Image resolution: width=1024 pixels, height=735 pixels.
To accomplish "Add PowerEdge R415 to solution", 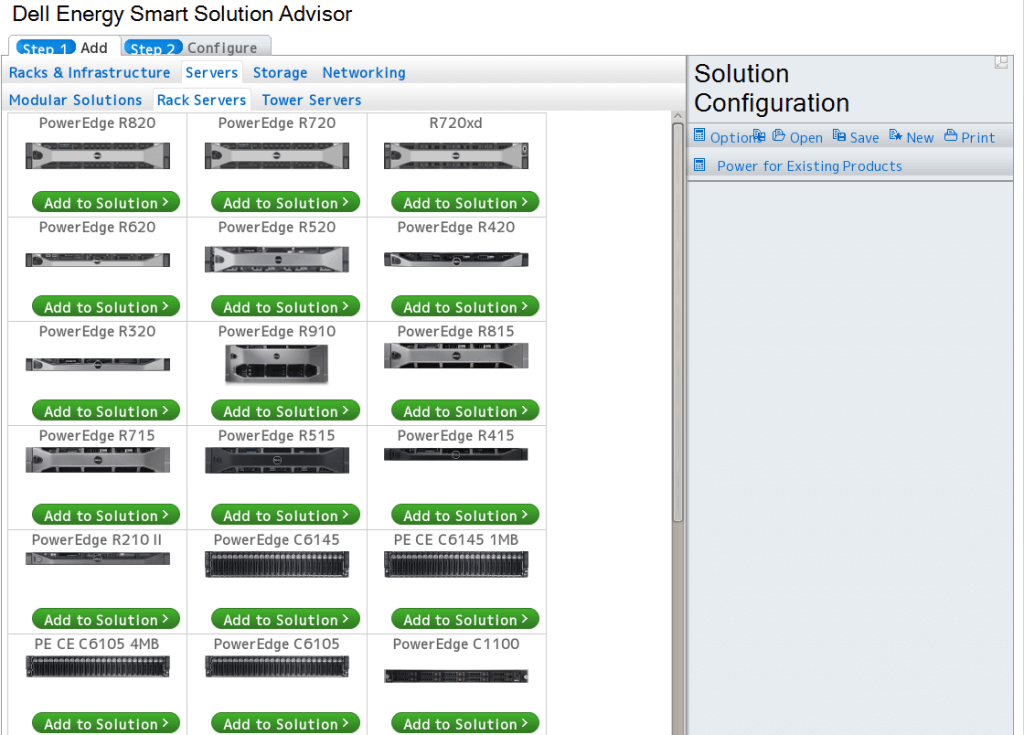I will [x=465, y=515].
